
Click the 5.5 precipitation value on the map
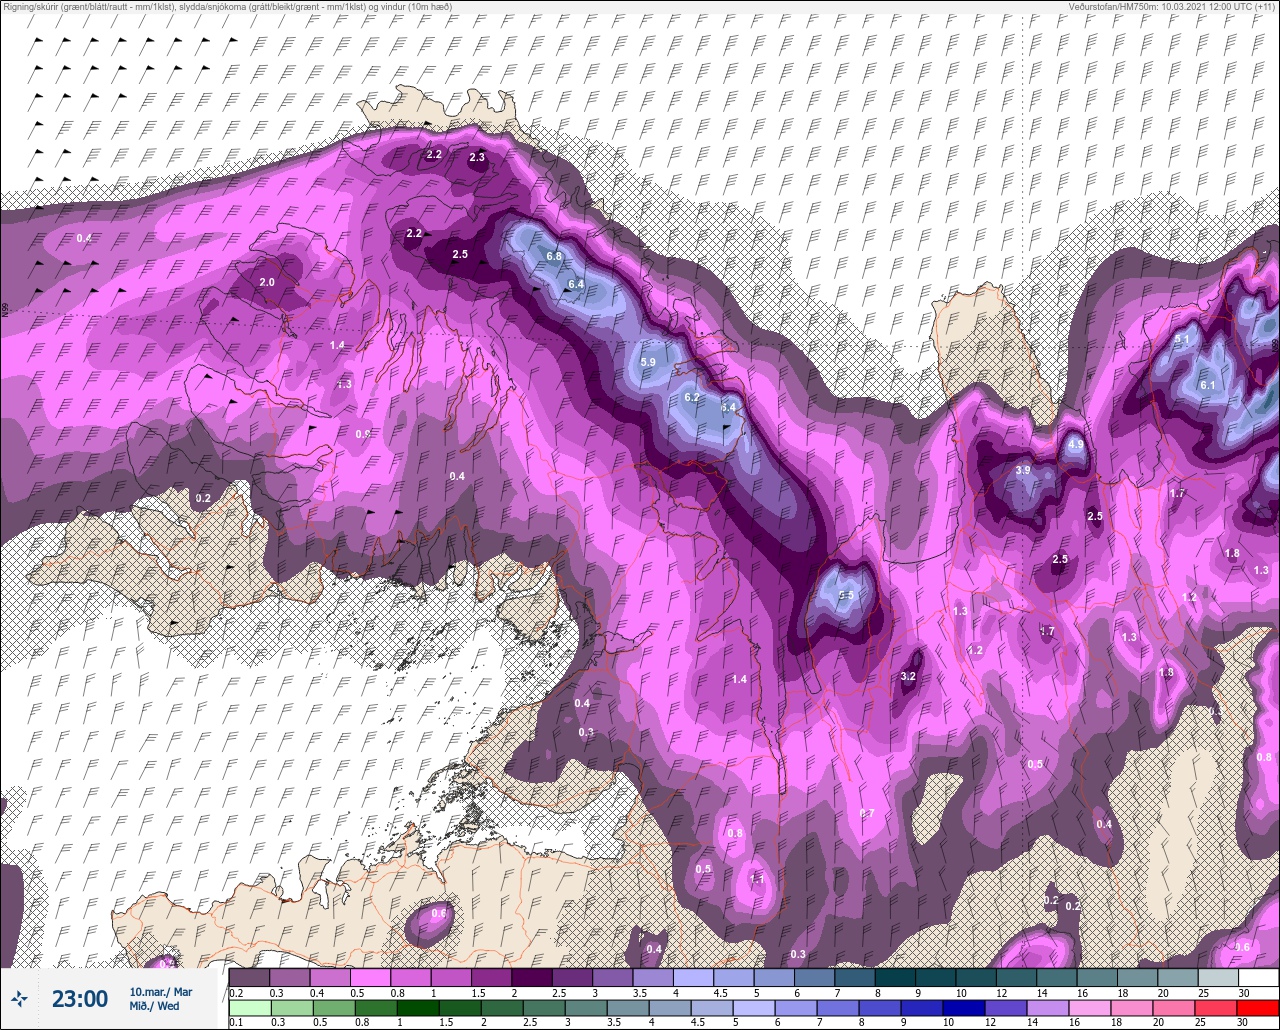point(847,595)
